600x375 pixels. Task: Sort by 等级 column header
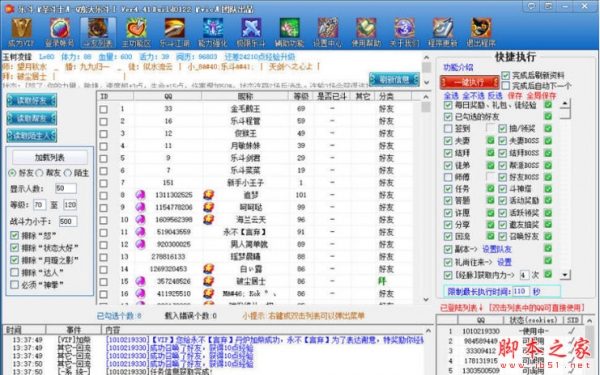click(x=301, y=96)
